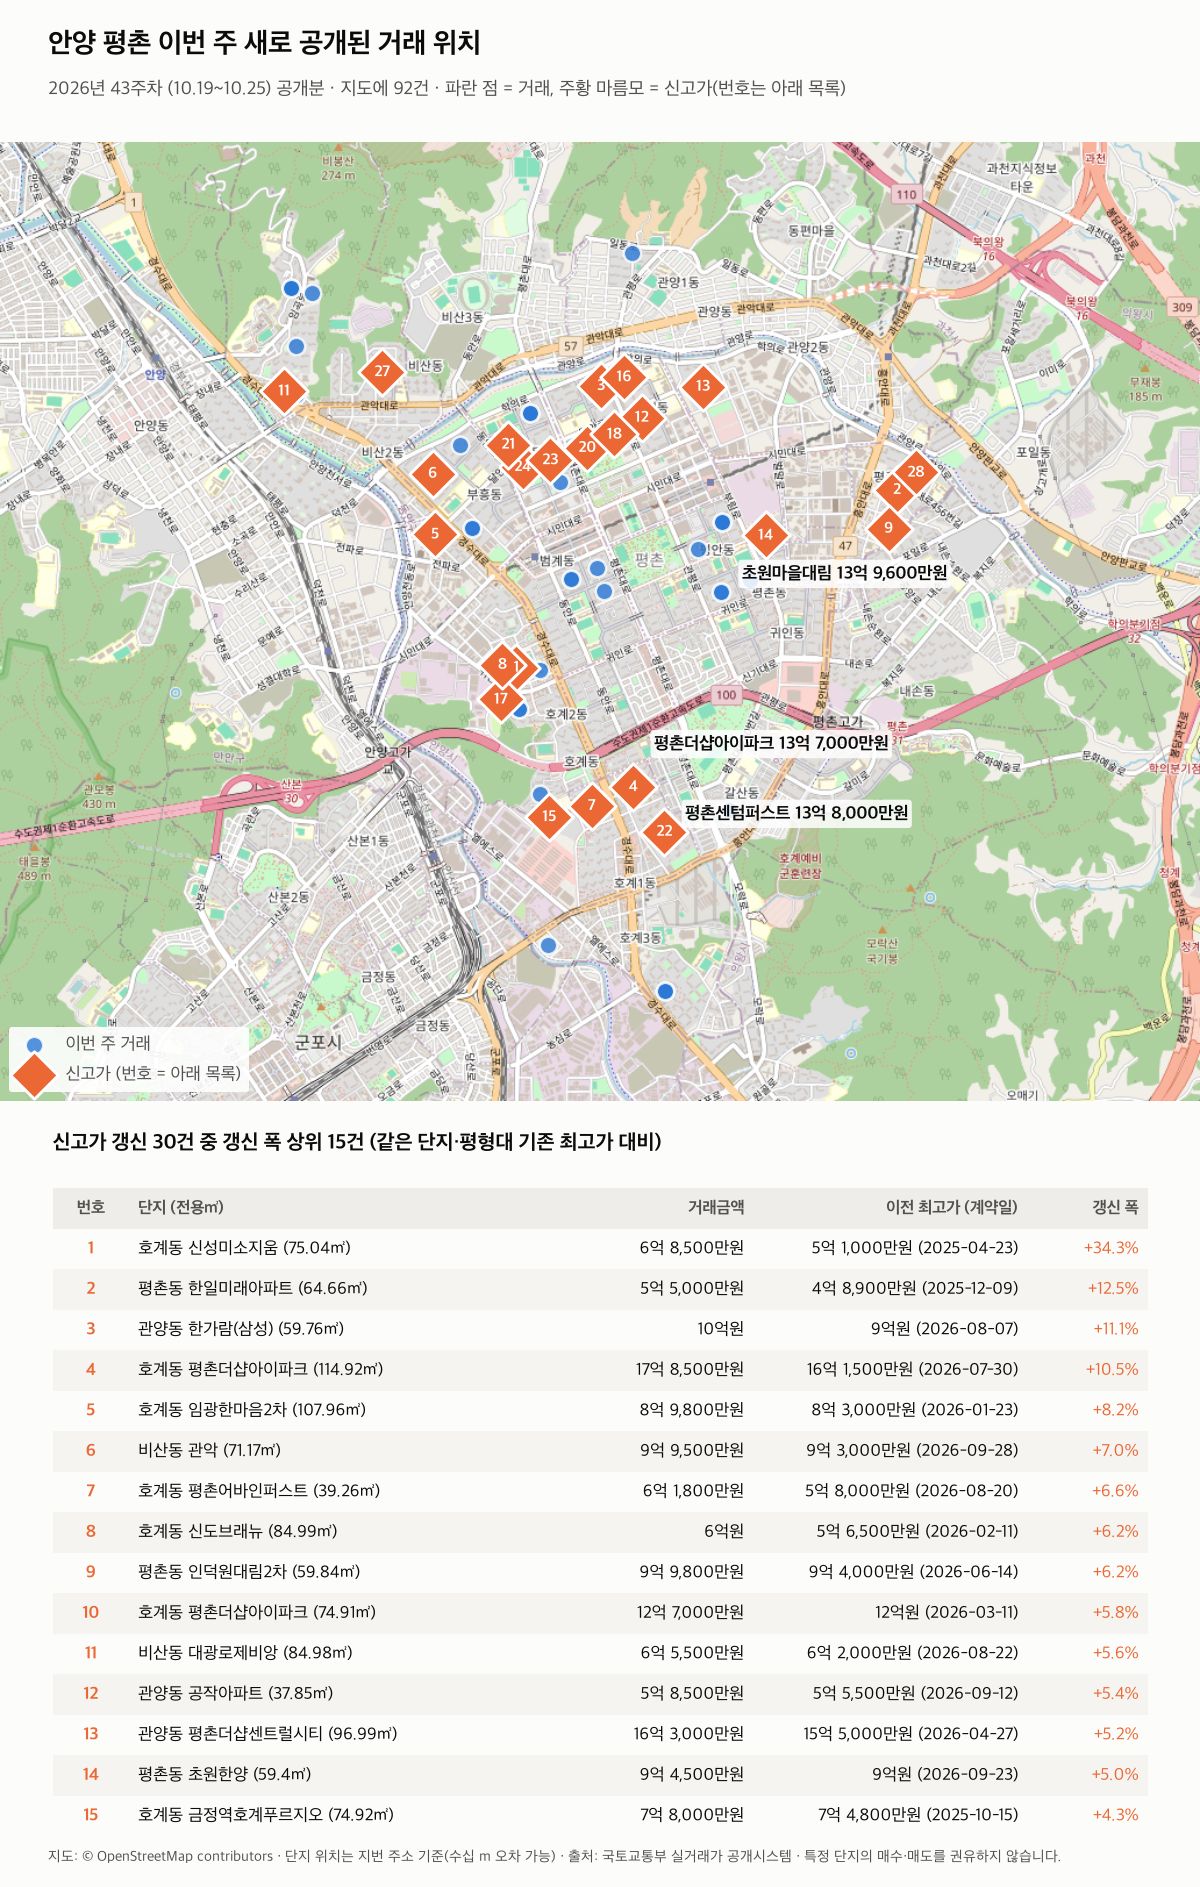Viewport: 1200px width, 1887px height.
Task: Click the 평촌동 초원한양 (59.4㎡) row name
Action: [x=225, y=1775]
